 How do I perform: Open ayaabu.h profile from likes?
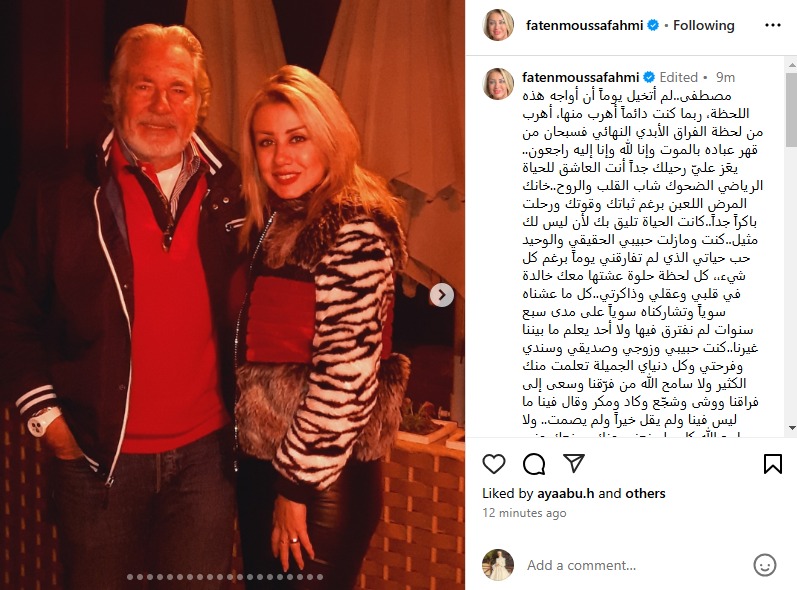tap(566, 493)
